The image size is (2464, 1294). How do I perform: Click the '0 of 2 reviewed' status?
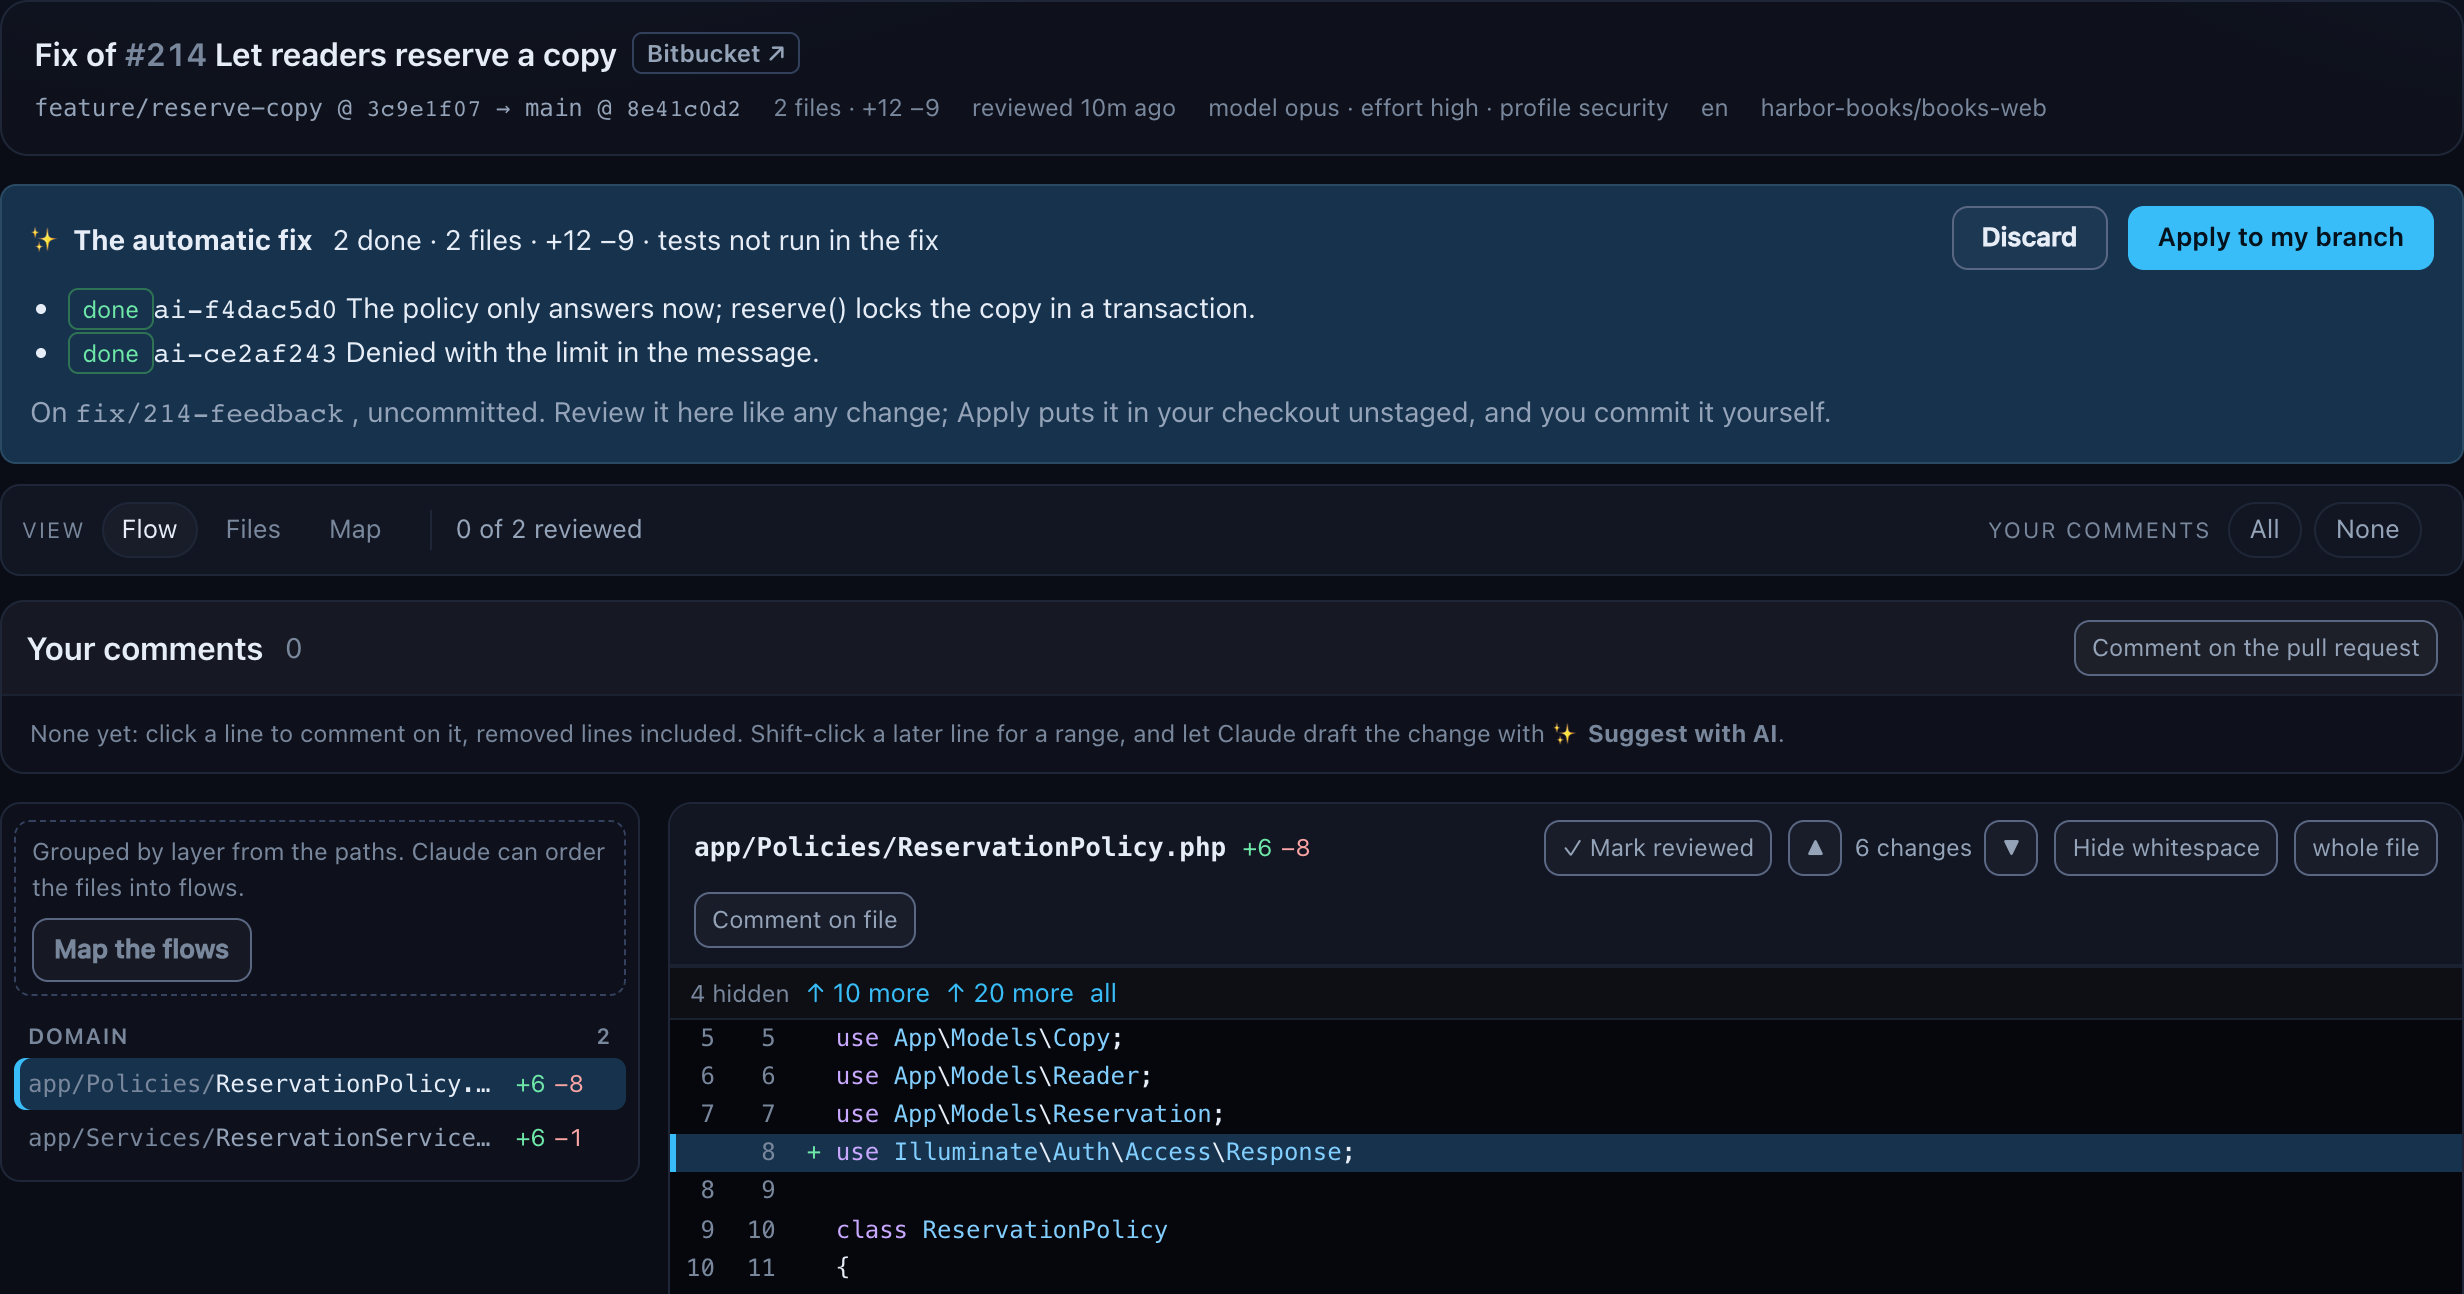click(549, 529)
